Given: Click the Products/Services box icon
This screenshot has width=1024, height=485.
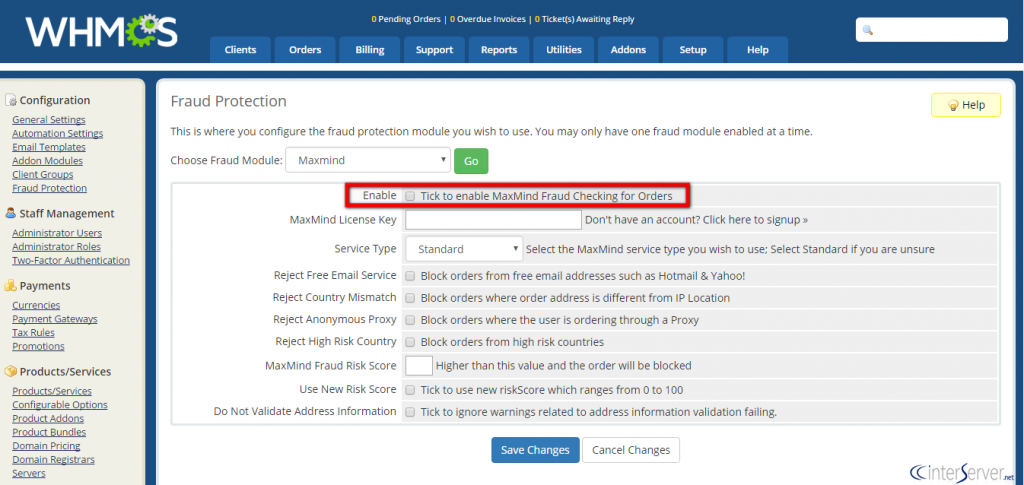Looking at the screenshot, I should pos(10,371).
